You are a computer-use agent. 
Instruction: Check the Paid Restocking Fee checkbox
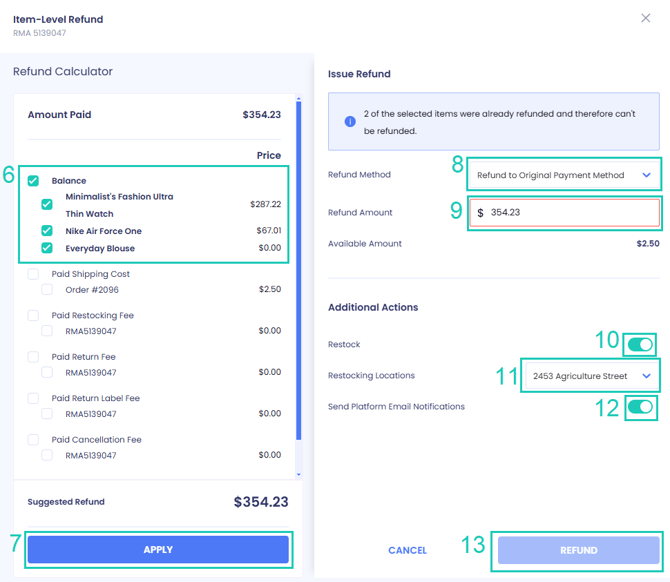(x=33, y=315)
